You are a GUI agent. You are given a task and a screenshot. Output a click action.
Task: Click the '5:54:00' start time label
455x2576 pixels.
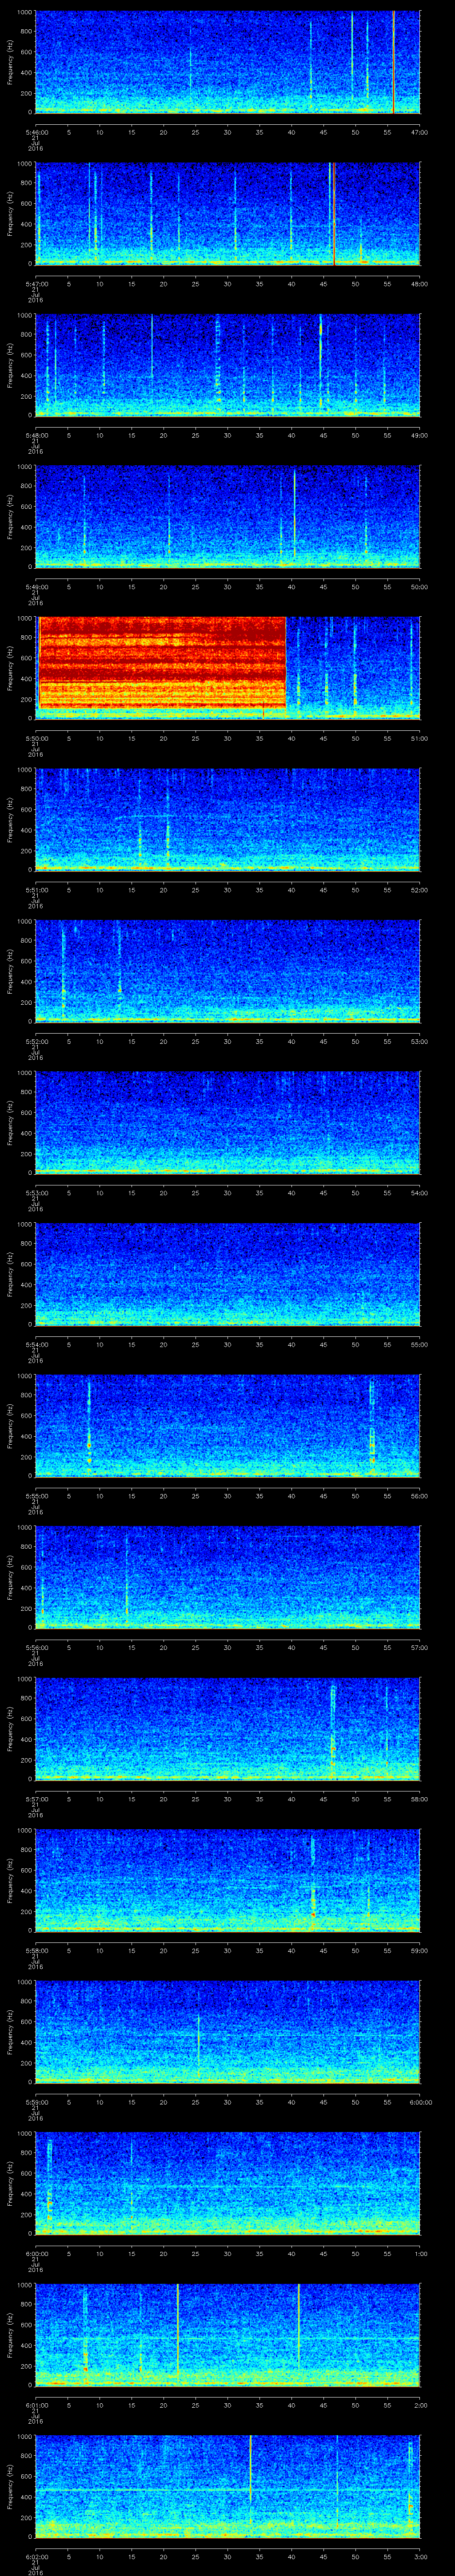[36, 1344]
